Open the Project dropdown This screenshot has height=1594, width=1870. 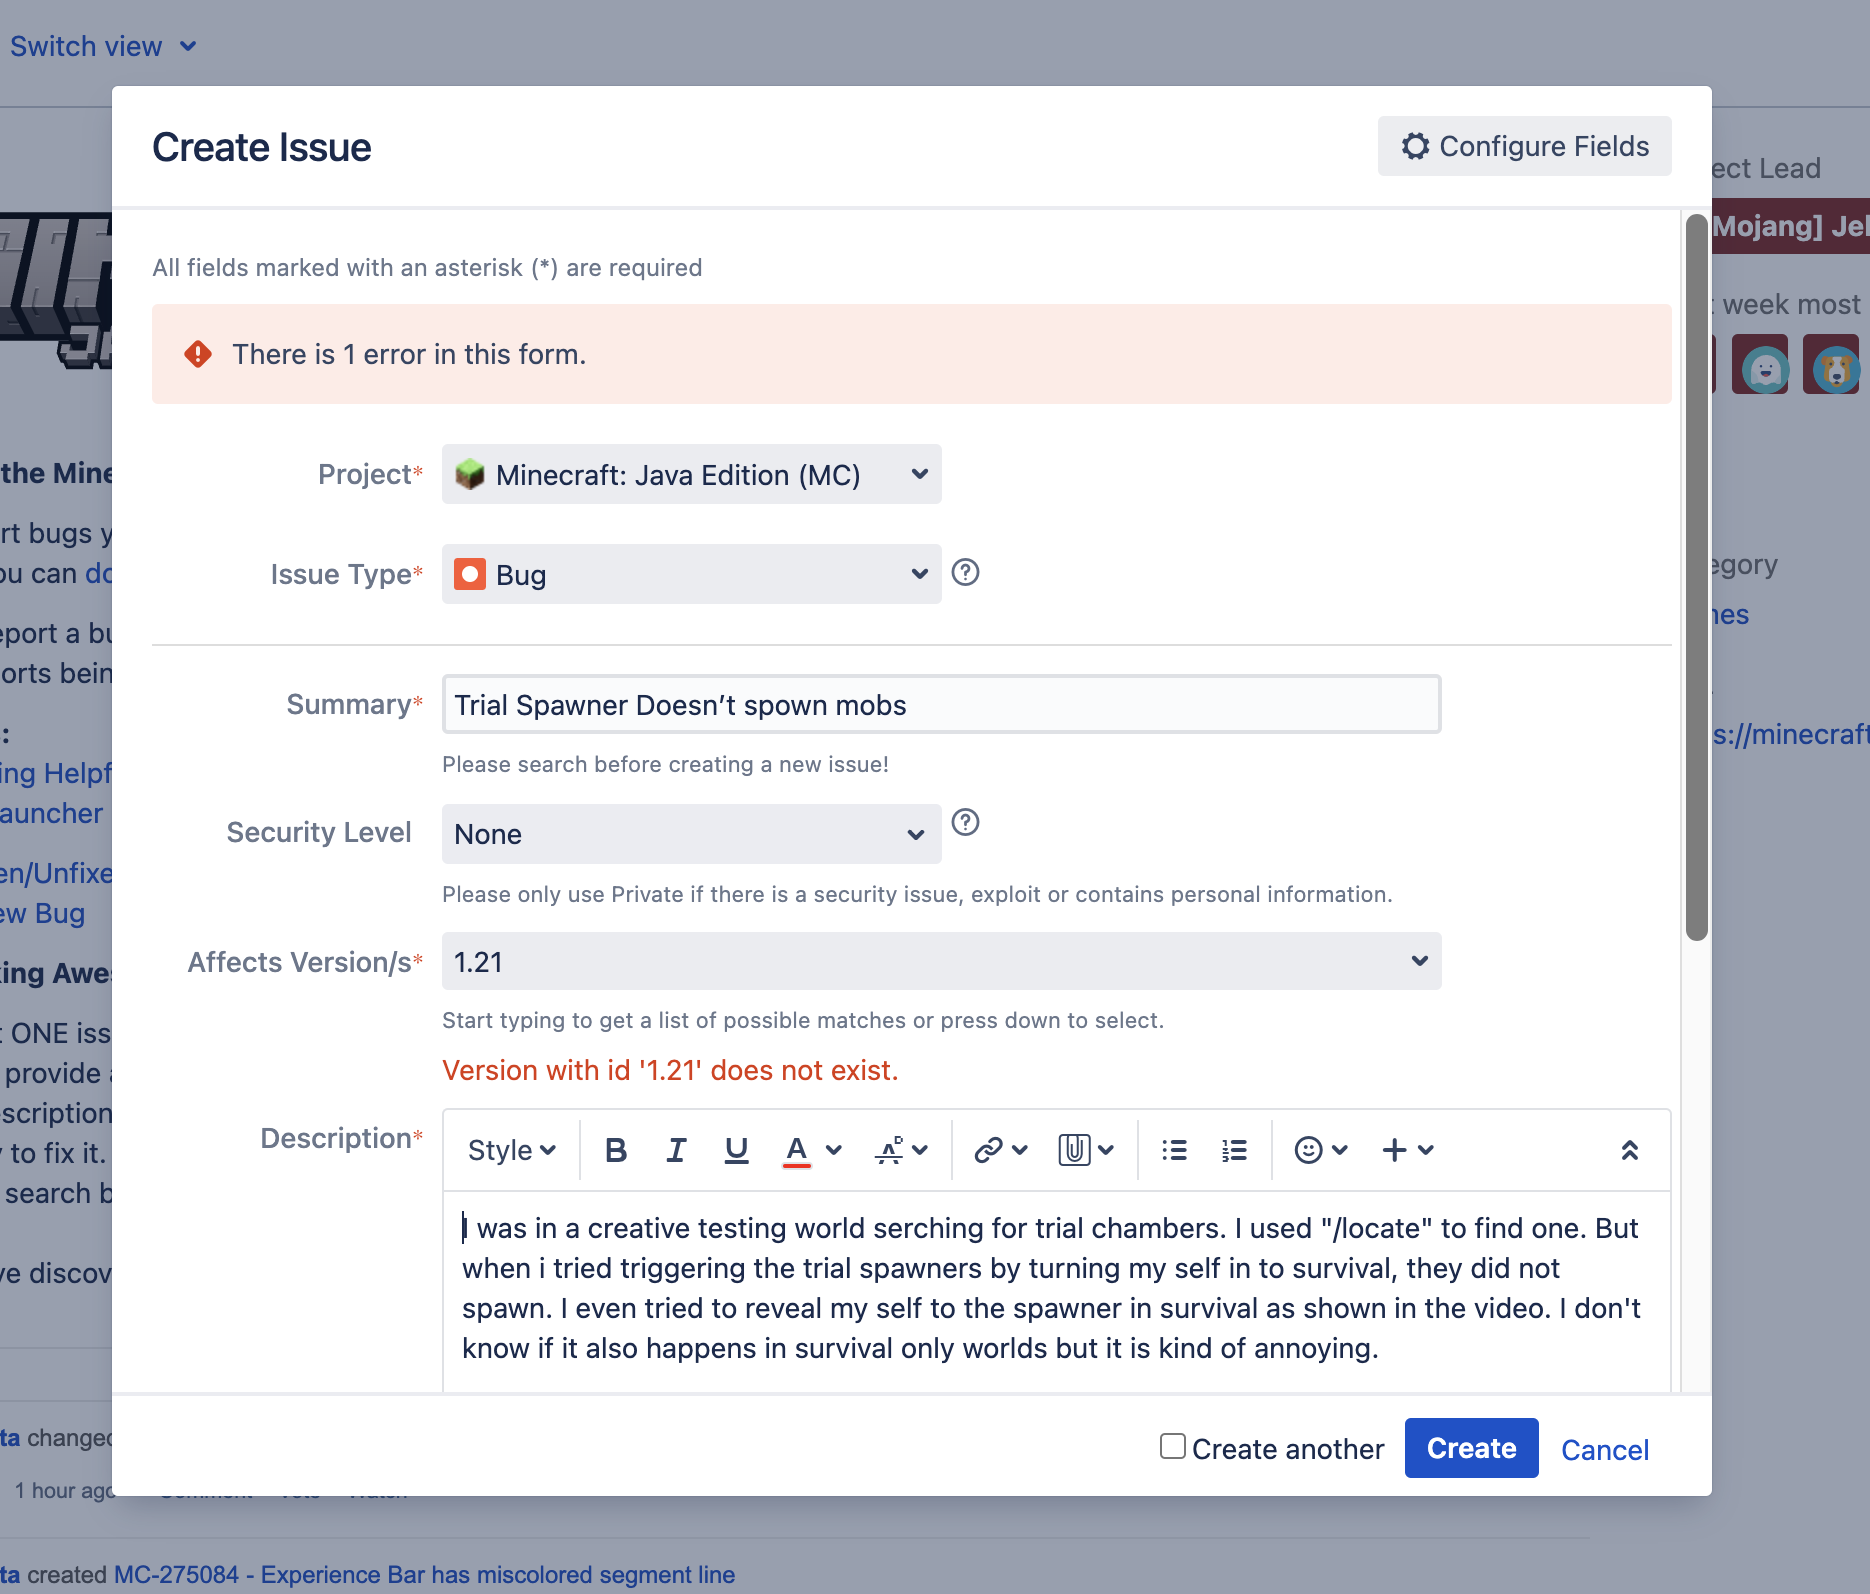[691, 474]
